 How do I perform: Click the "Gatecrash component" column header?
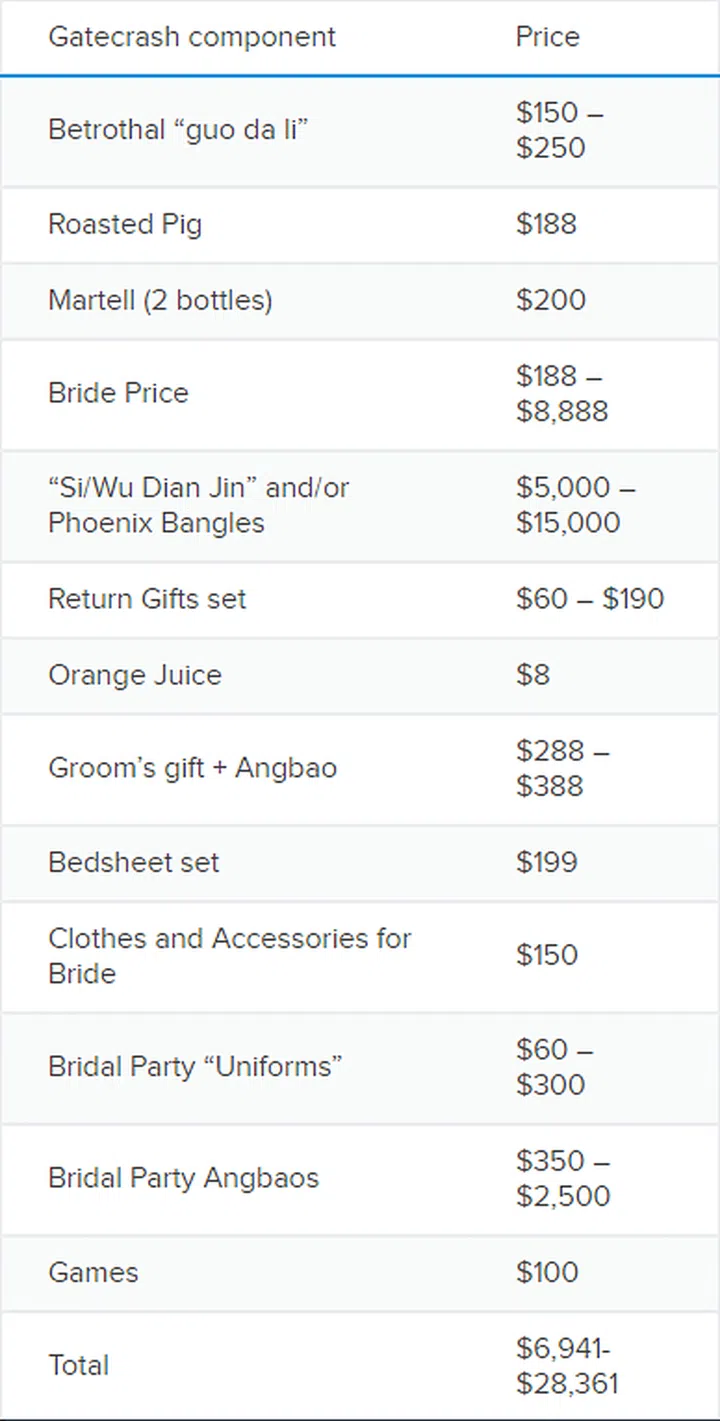point(192,37)
